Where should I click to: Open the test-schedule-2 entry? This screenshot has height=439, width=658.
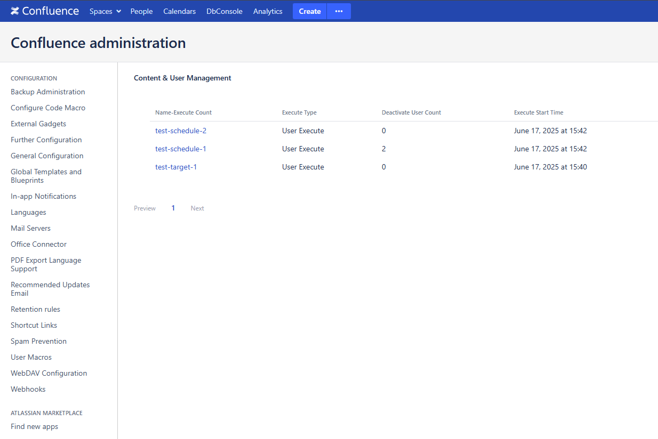tap(180, 131)
